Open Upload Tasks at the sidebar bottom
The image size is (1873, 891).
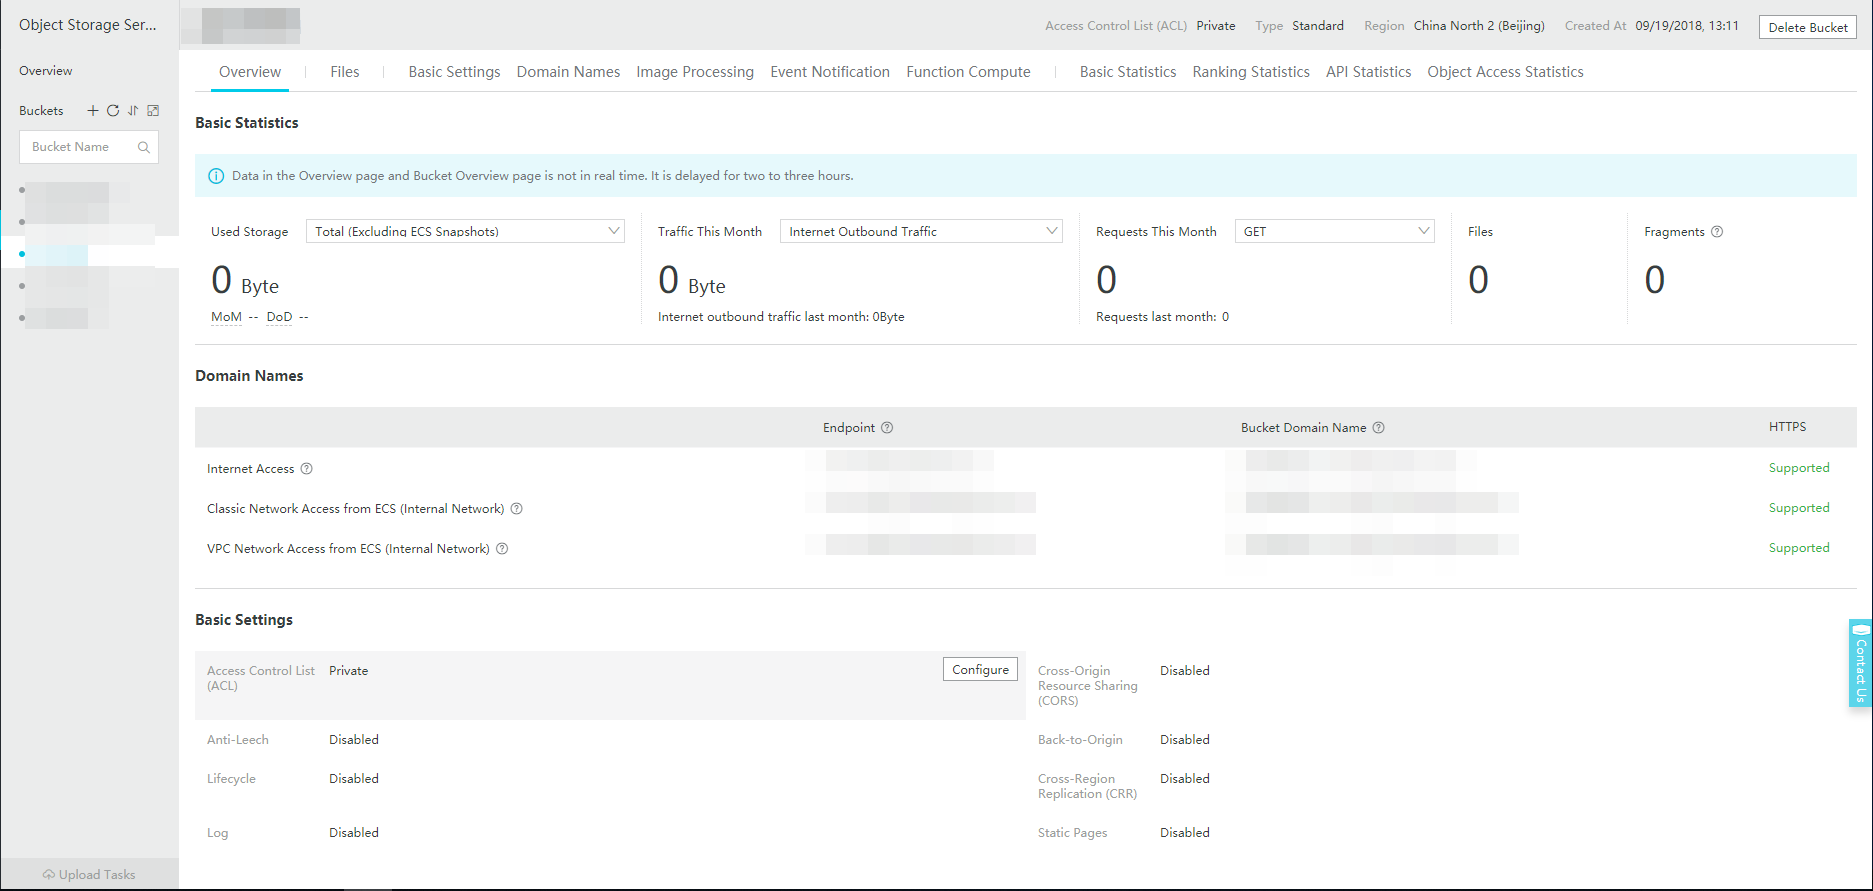coord(89,875)
